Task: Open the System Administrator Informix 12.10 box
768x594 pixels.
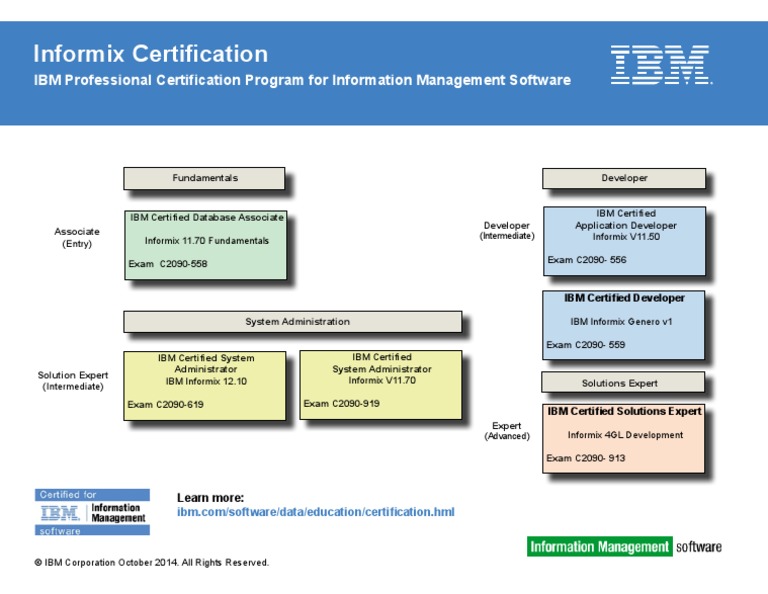Action: click(205, 385)
